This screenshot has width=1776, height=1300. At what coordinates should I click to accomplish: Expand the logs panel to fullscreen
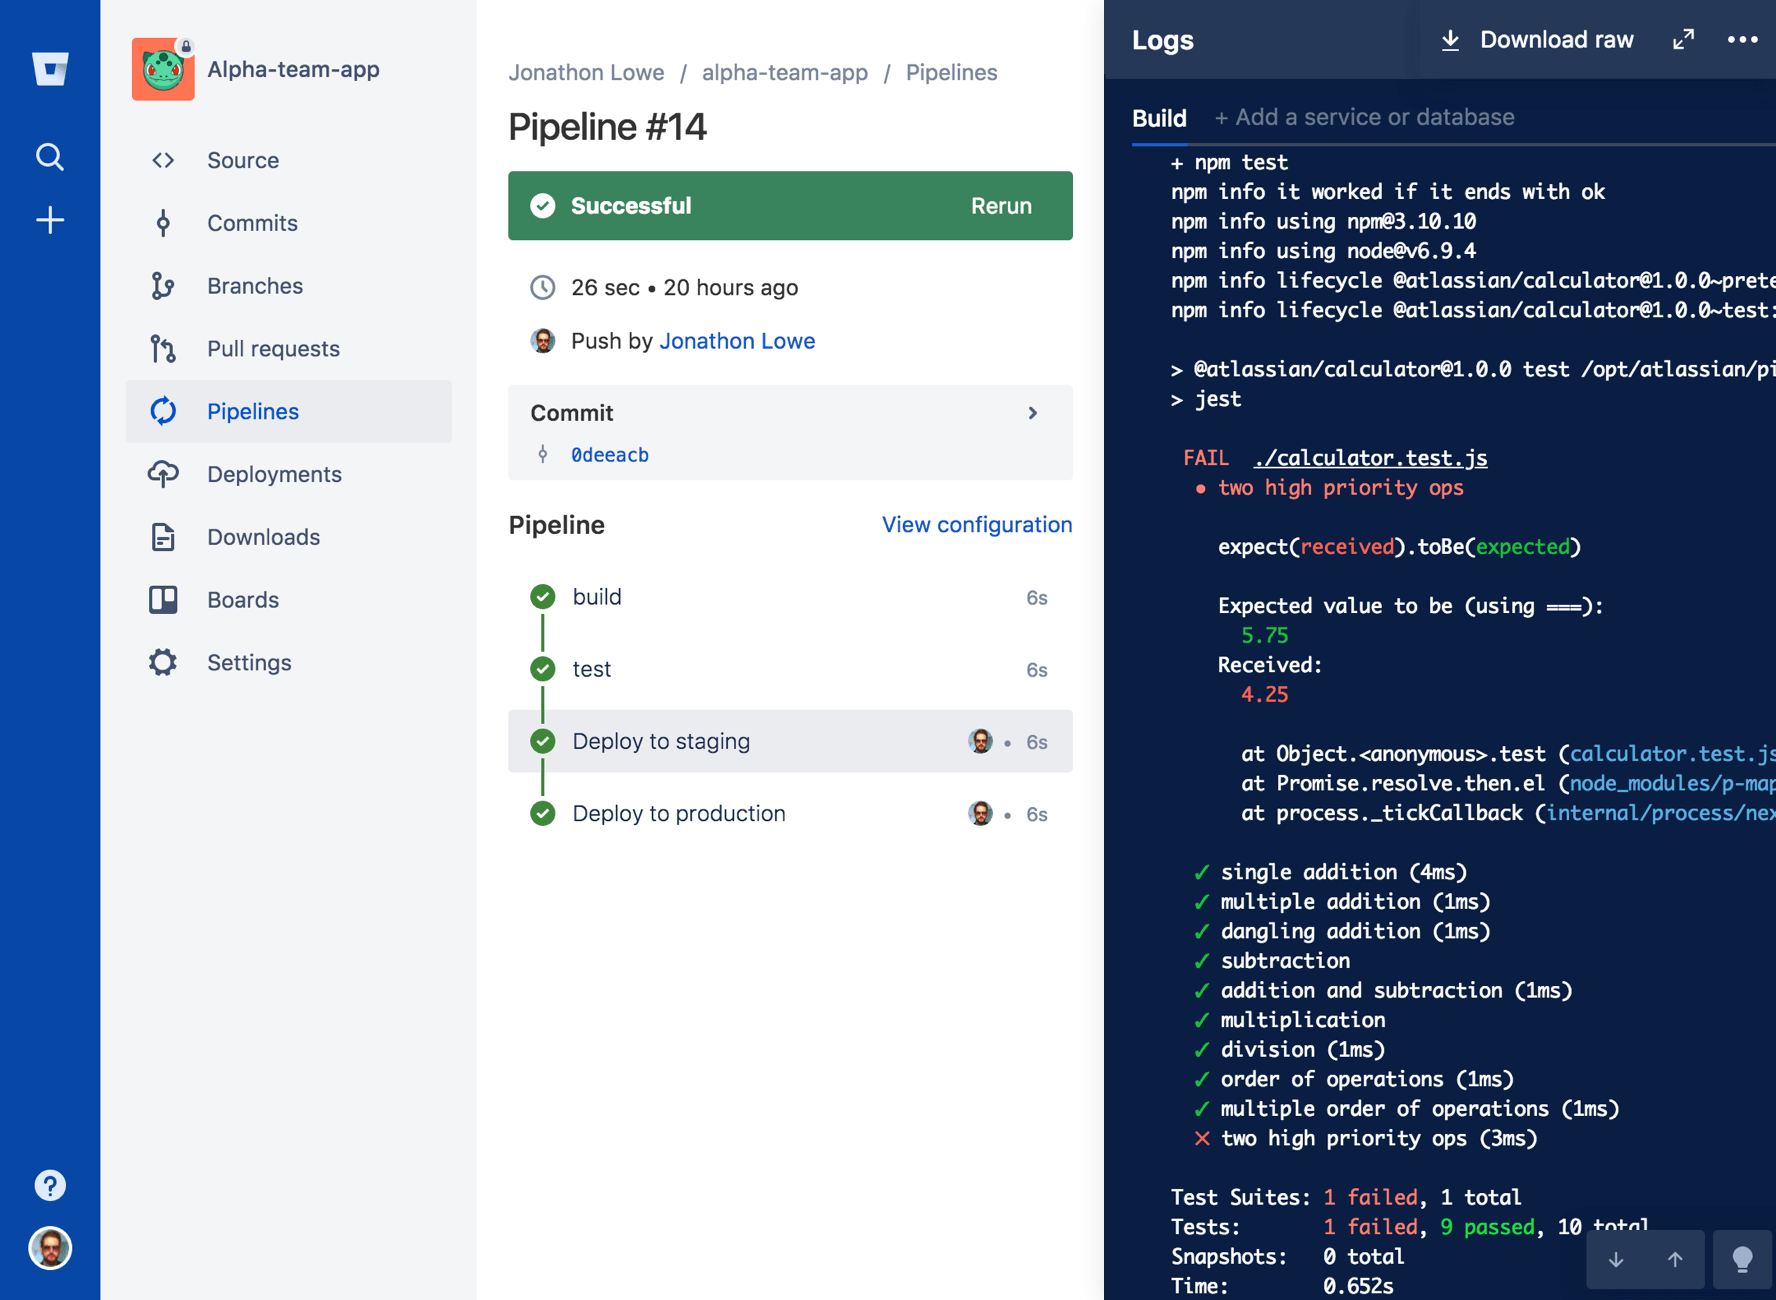point(1684,40)
